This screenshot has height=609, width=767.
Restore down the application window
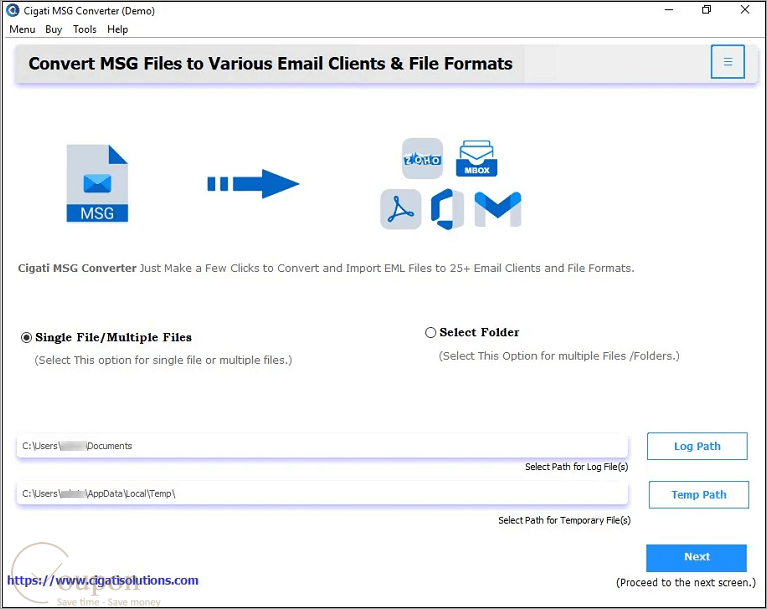[x=706, y=10]
